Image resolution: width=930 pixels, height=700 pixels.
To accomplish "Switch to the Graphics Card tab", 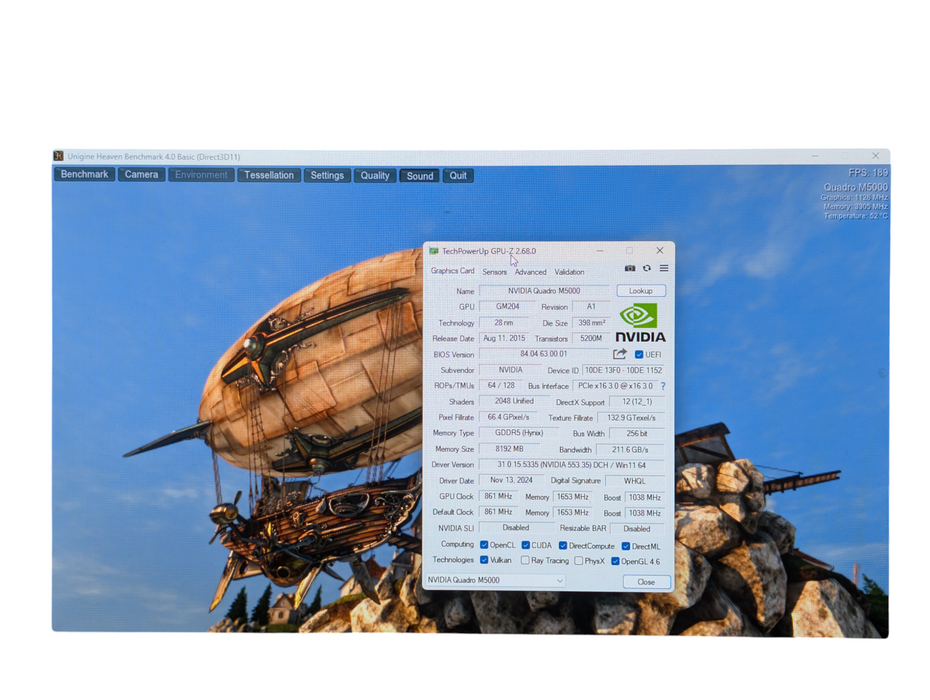I will pos(453,271).
